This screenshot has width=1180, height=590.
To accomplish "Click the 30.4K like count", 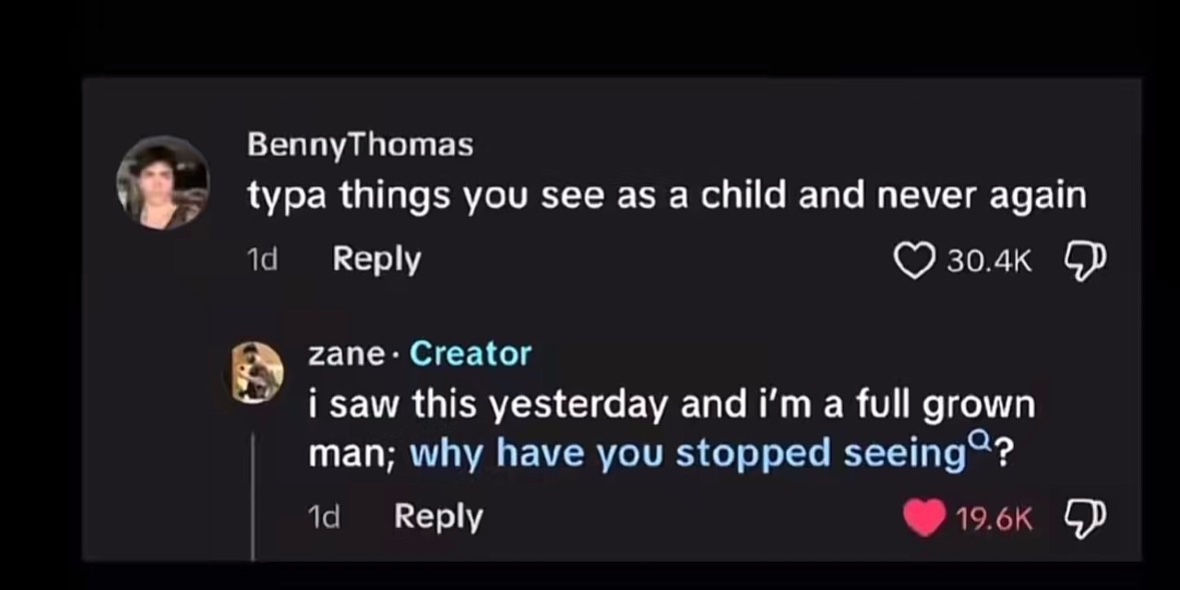I will click(x=988, y=262).
